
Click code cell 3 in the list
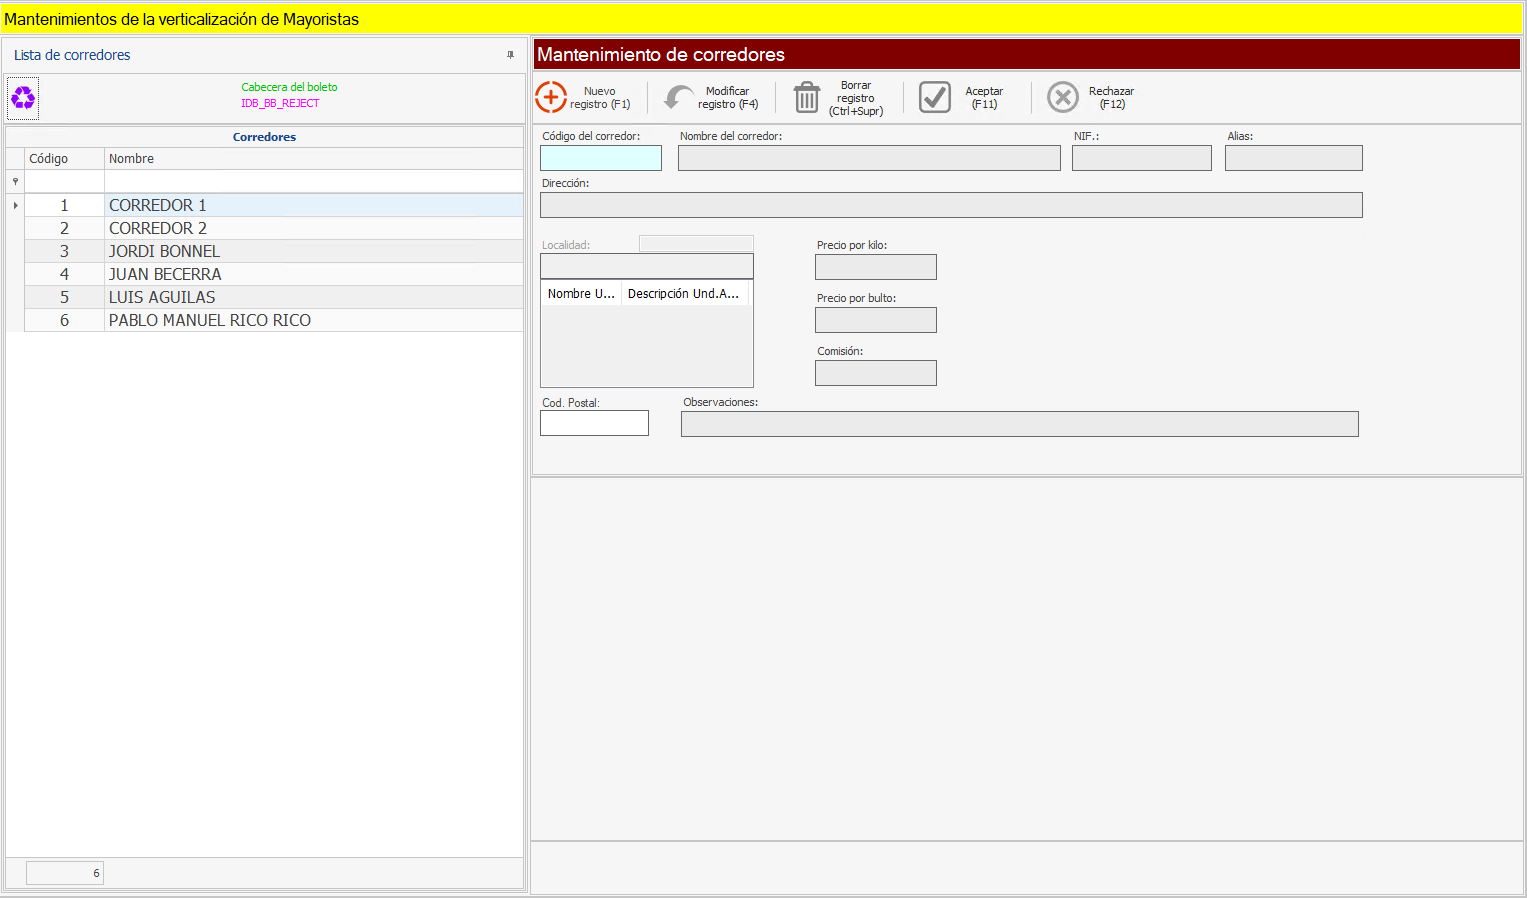point(65,251)
